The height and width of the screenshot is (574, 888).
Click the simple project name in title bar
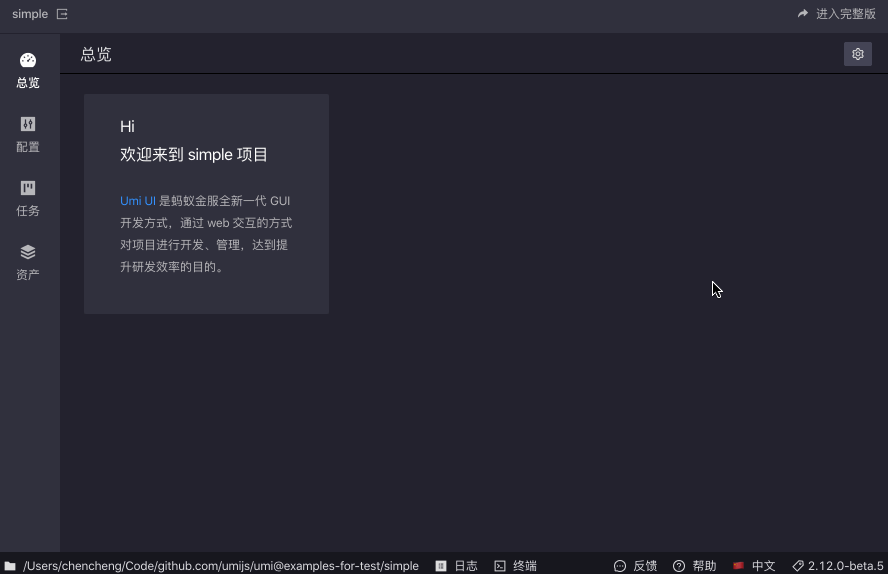tap(30, 14)
